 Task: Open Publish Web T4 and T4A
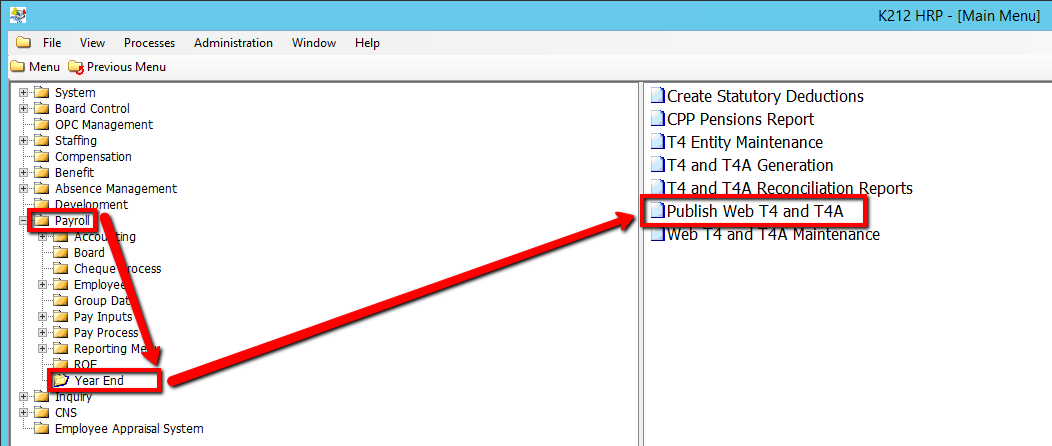tap(755, 212)
